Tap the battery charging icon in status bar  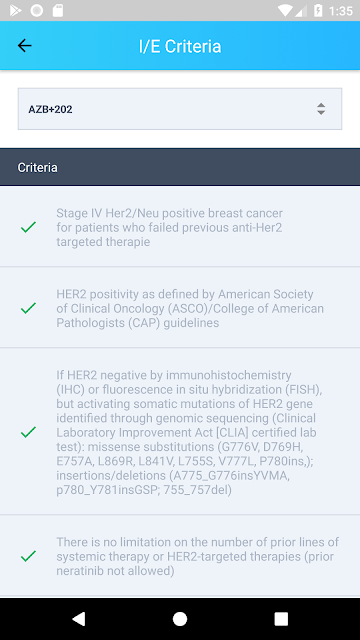318,11
